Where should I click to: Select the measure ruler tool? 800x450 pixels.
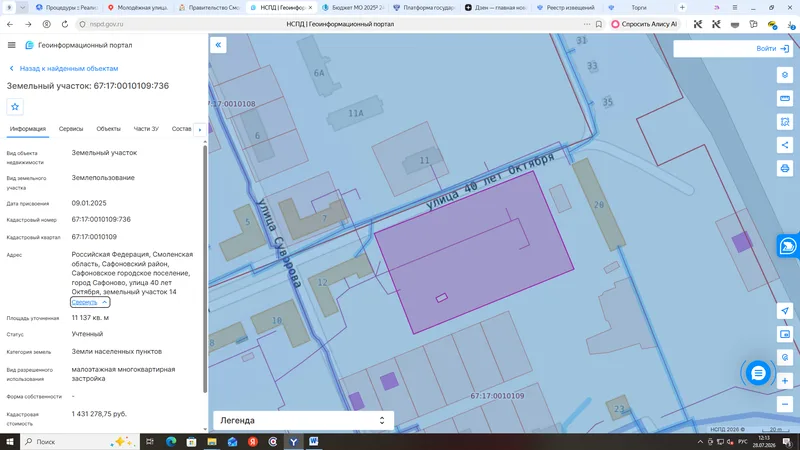pyautogui.click(x=785, y=98)
